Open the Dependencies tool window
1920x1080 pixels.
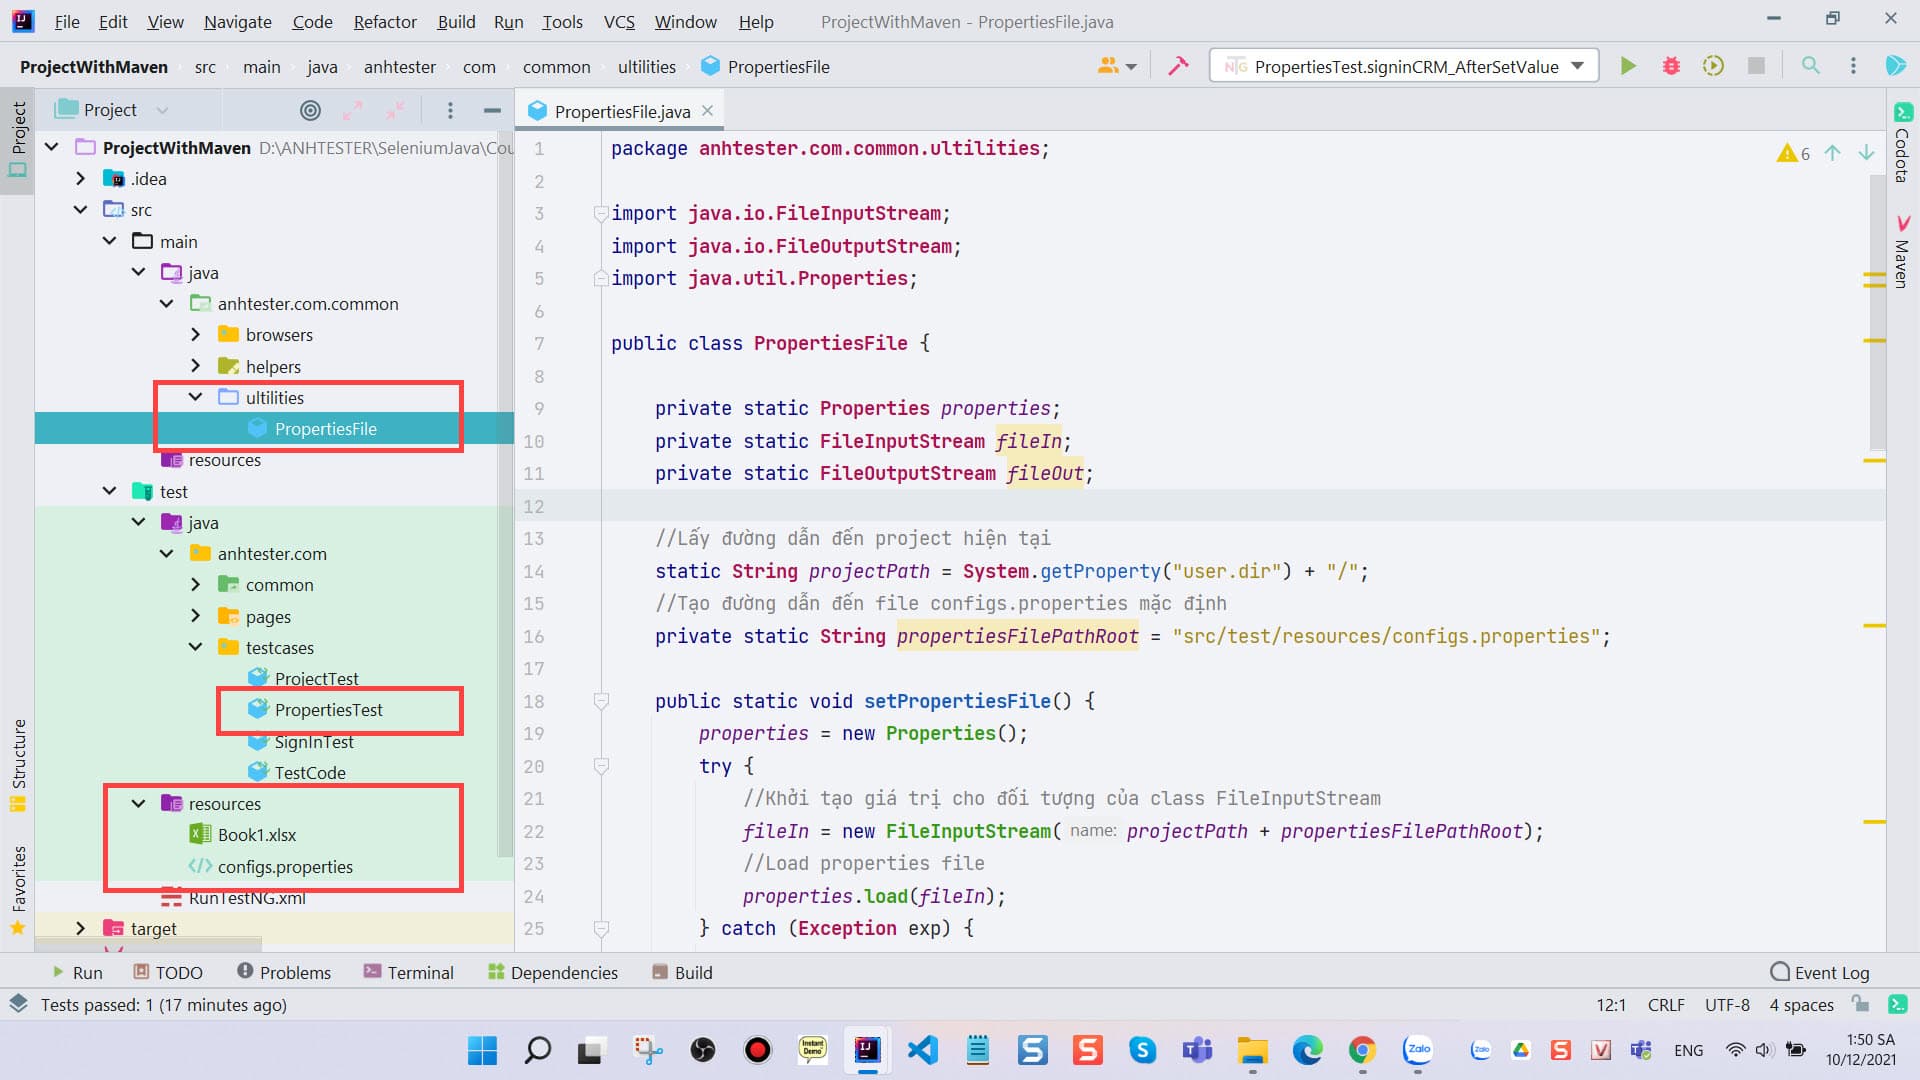(552, 972)
